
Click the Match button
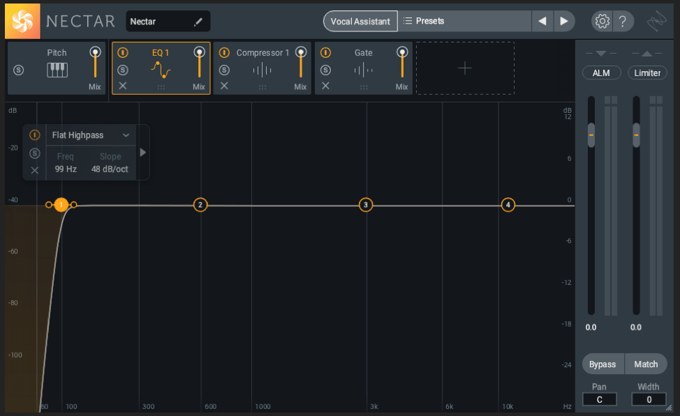pos(646,364)
